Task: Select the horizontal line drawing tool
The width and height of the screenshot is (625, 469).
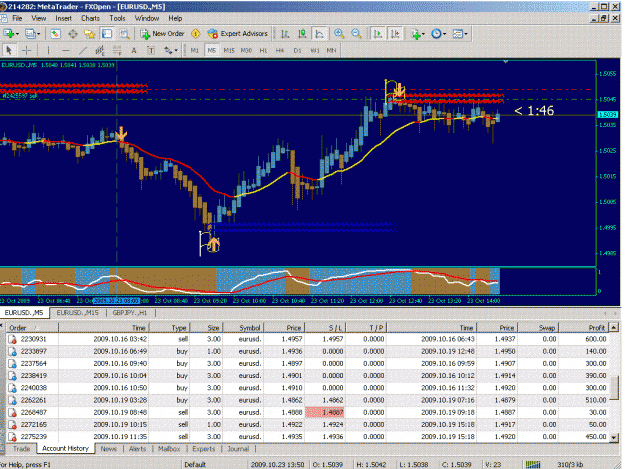Action: tap(66, 50)
